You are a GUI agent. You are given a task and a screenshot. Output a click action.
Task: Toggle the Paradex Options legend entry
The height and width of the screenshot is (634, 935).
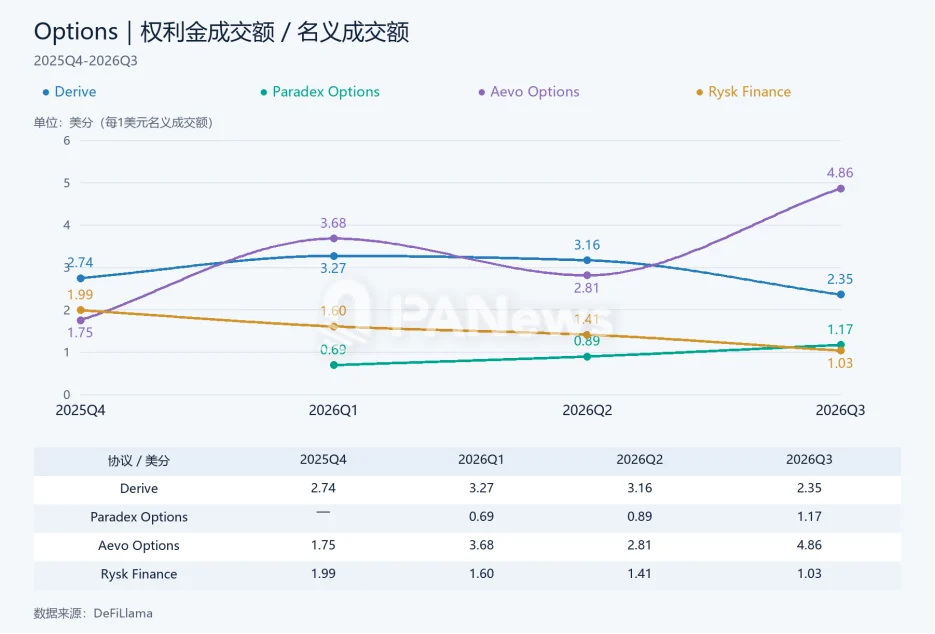click(x=320, y=92)
